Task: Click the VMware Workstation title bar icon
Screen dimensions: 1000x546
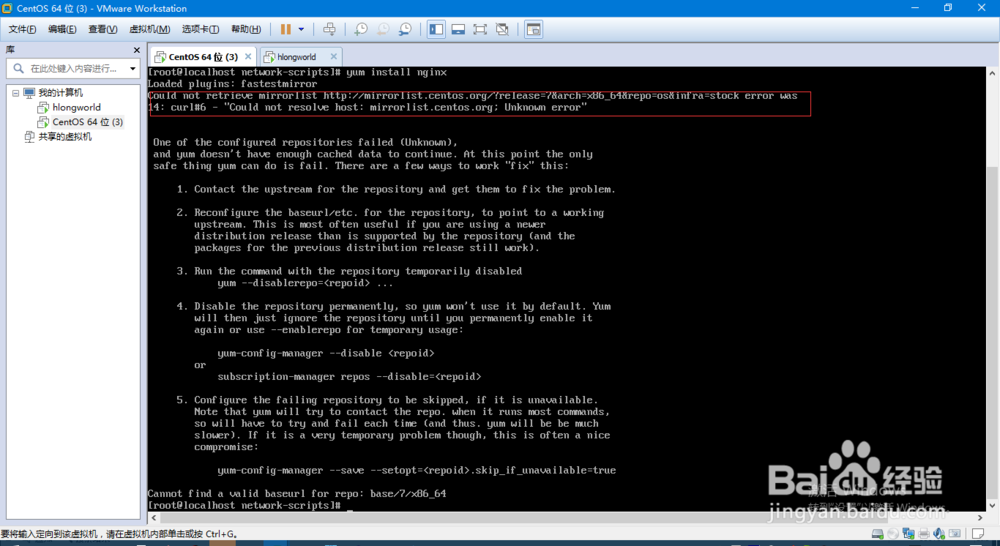Action: [x=7, y=8]
